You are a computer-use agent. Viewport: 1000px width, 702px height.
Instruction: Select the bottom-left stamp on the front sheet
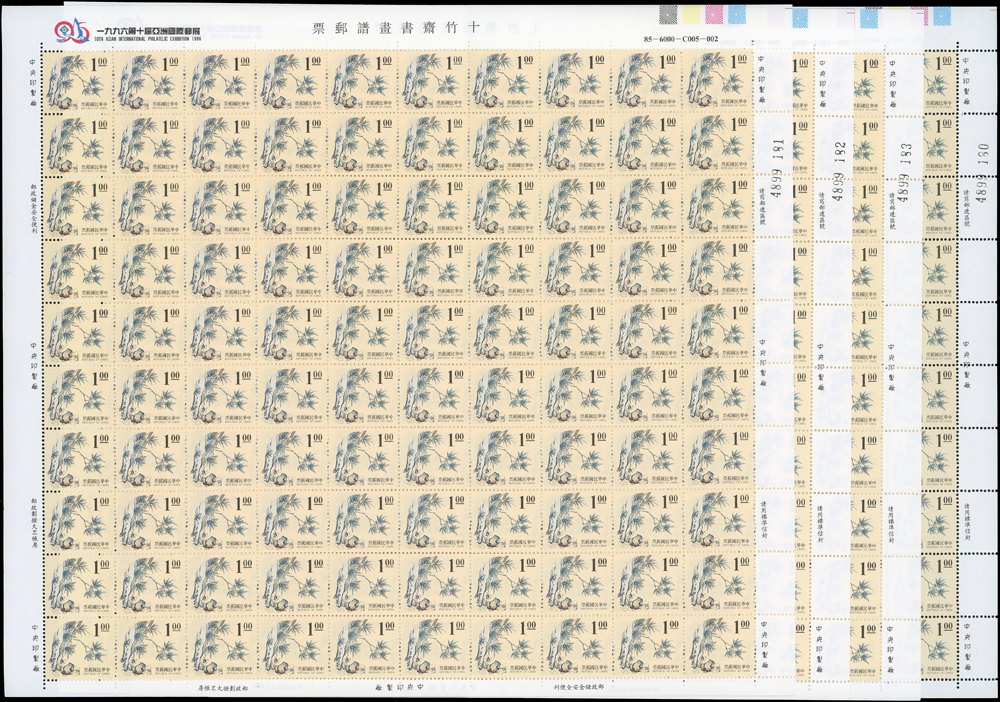(x=80, y=647)
